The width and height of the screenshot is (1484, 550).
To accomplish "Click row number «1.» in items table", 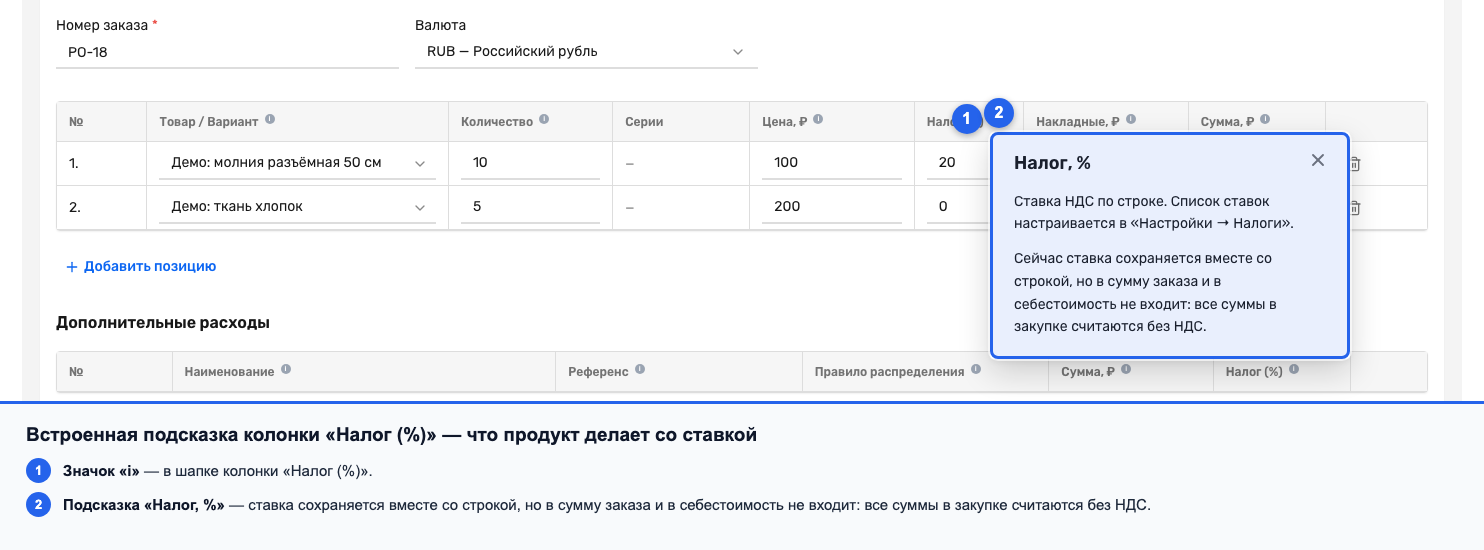I will [x=75, y=163].
